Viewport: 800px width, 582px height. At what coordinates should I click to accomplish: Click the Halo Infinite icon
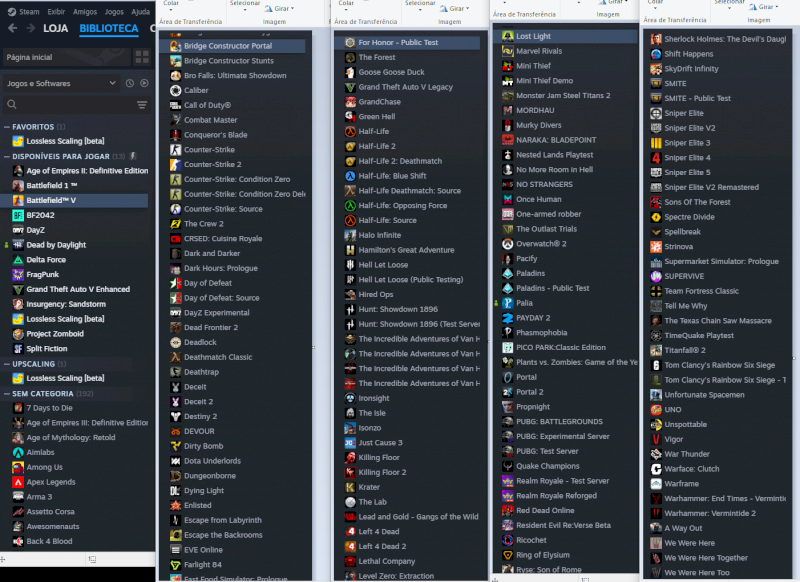tap(350, 235)
